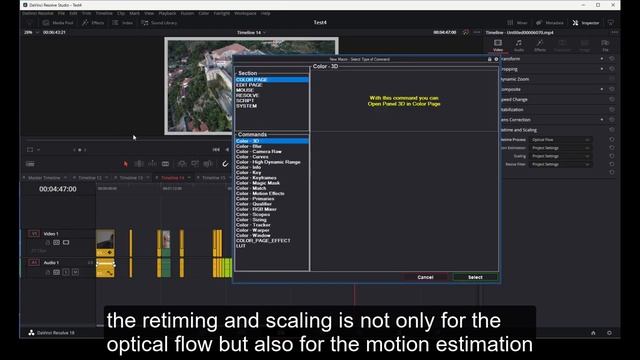Select Color - Camera Raw command

[x=271, y=151]
